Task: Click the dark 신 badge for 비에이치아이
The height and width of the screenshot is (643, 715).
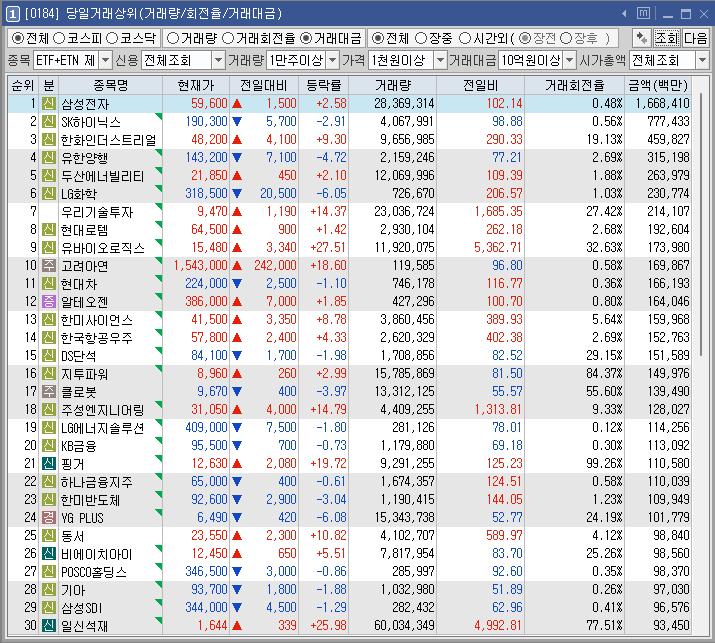Action: pos(48,554)
